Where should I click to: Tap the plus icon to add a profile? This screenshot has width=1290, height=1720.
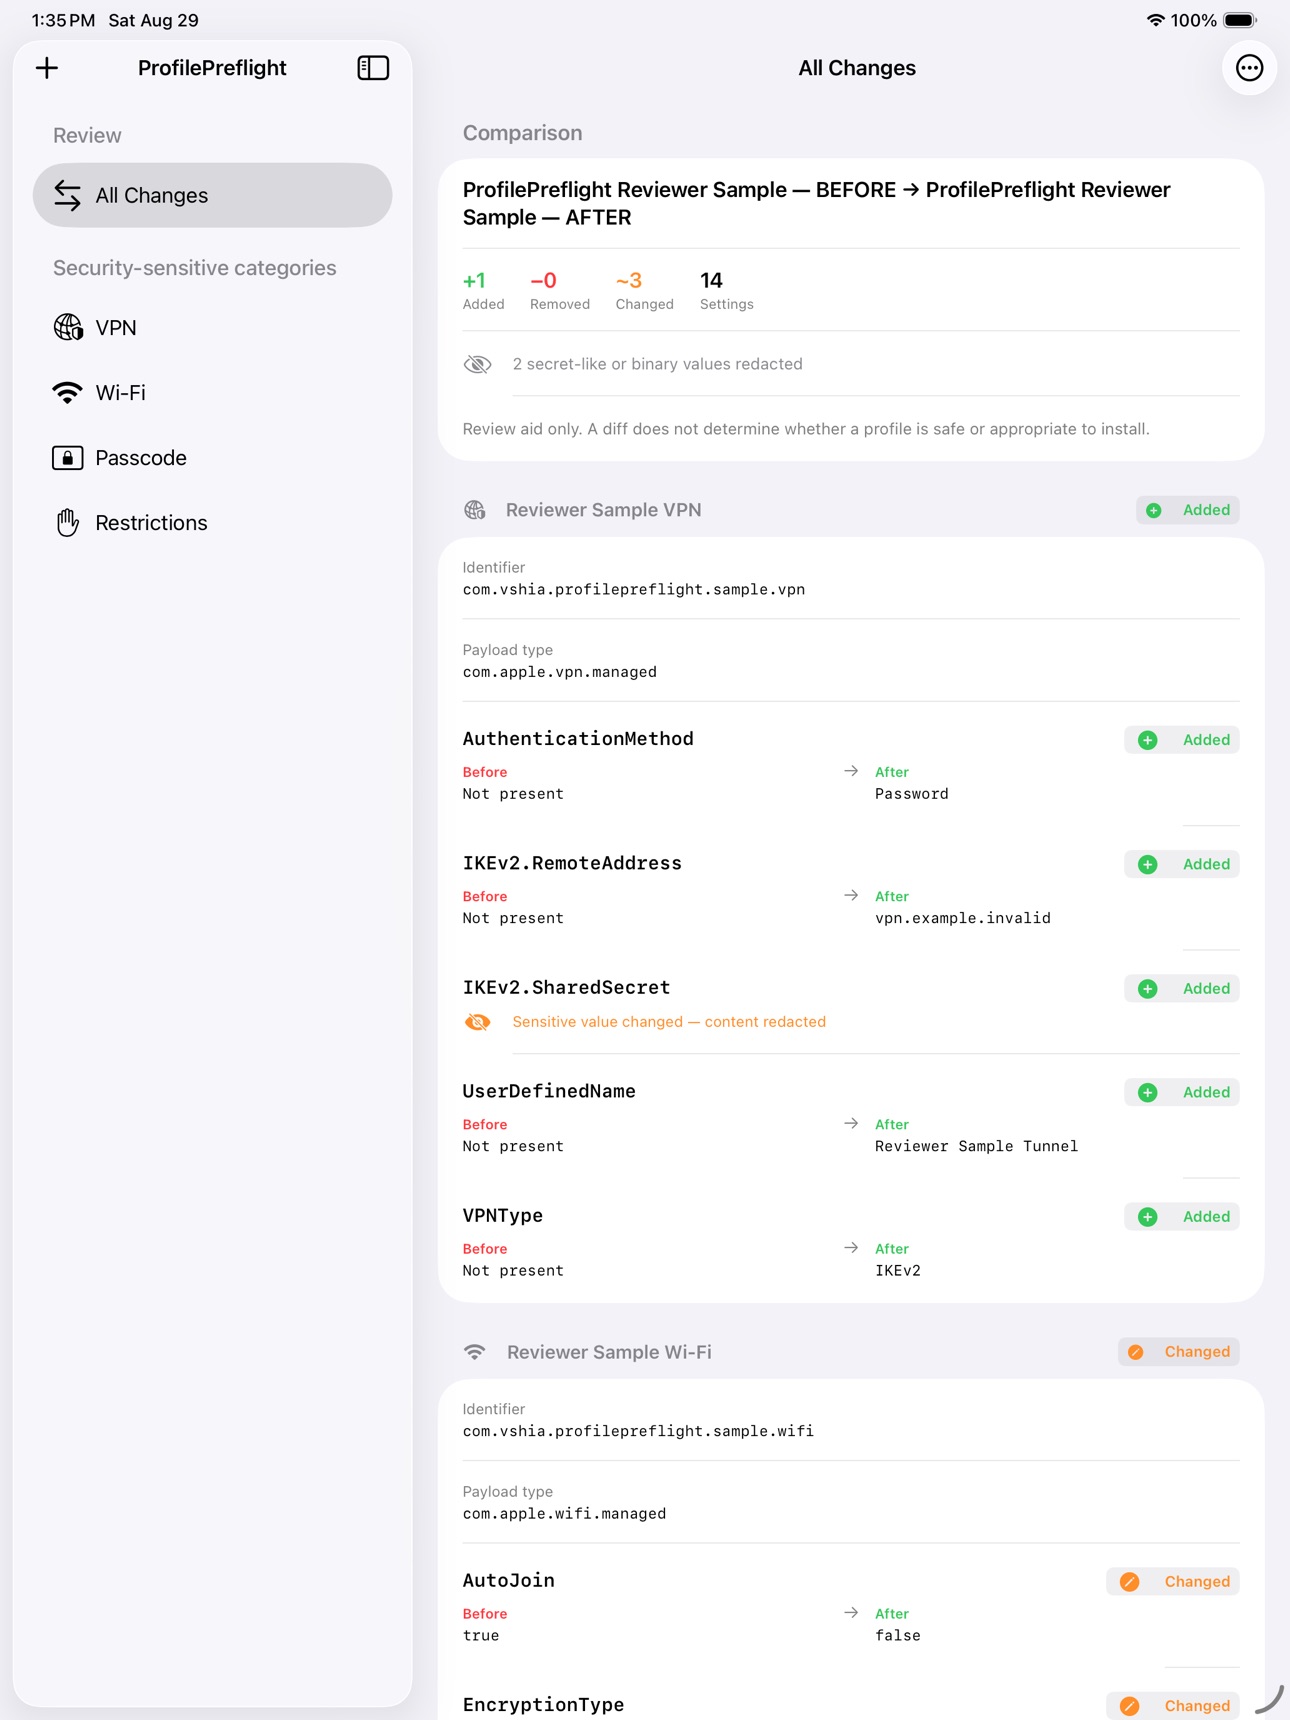pos(47,68)
